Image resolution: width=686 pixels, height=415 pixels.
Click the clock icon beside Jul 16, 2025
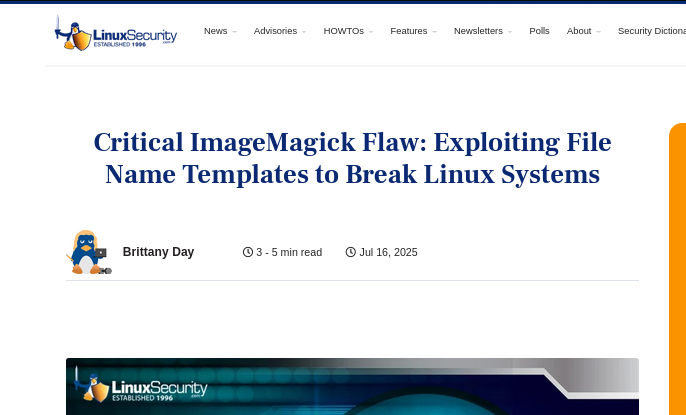(x=350, y=252)
